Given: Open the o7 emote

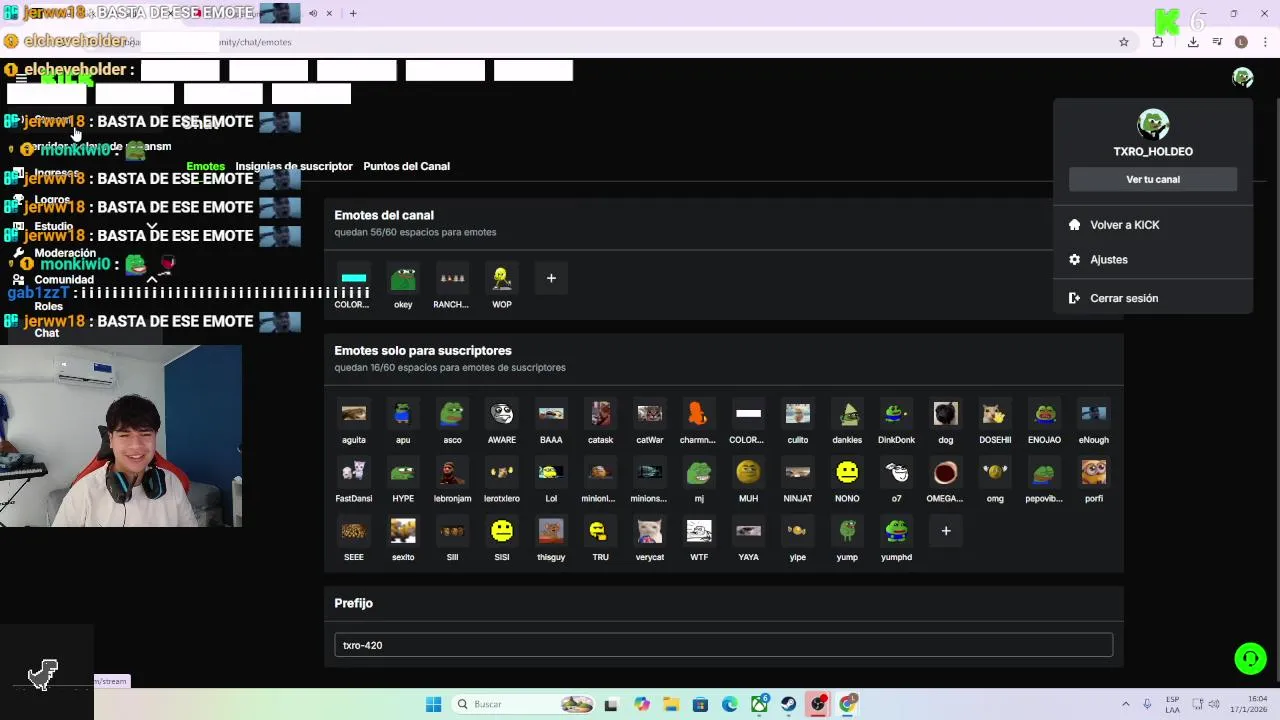Looking at the screenshot, I should coord(896,472).
